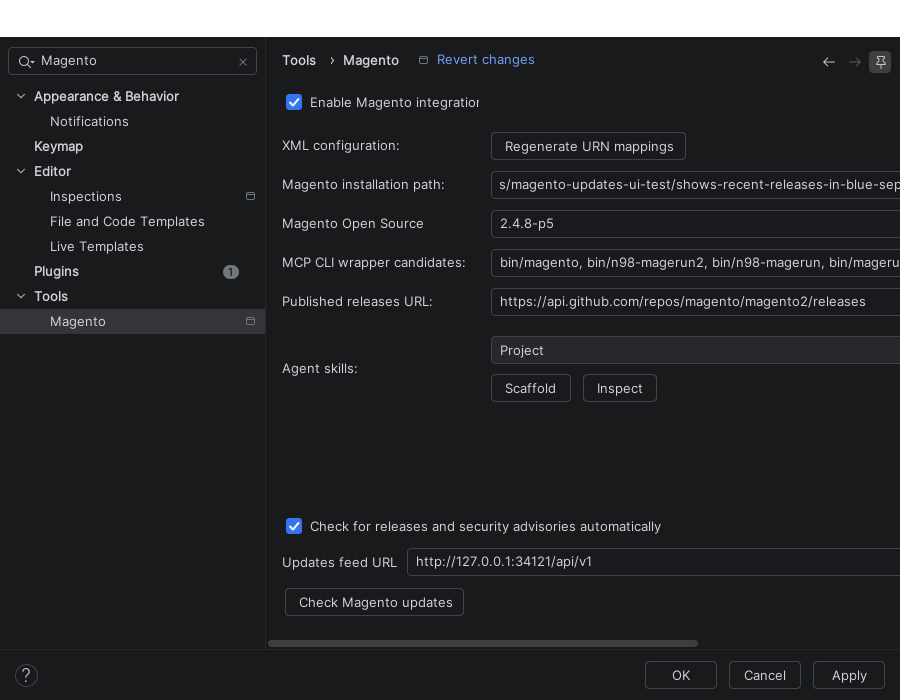Click the Updates feed URL field
Image resolution: width=900 pixels, height=700 pixels.
pyautogui.click(x=653, y=562)
